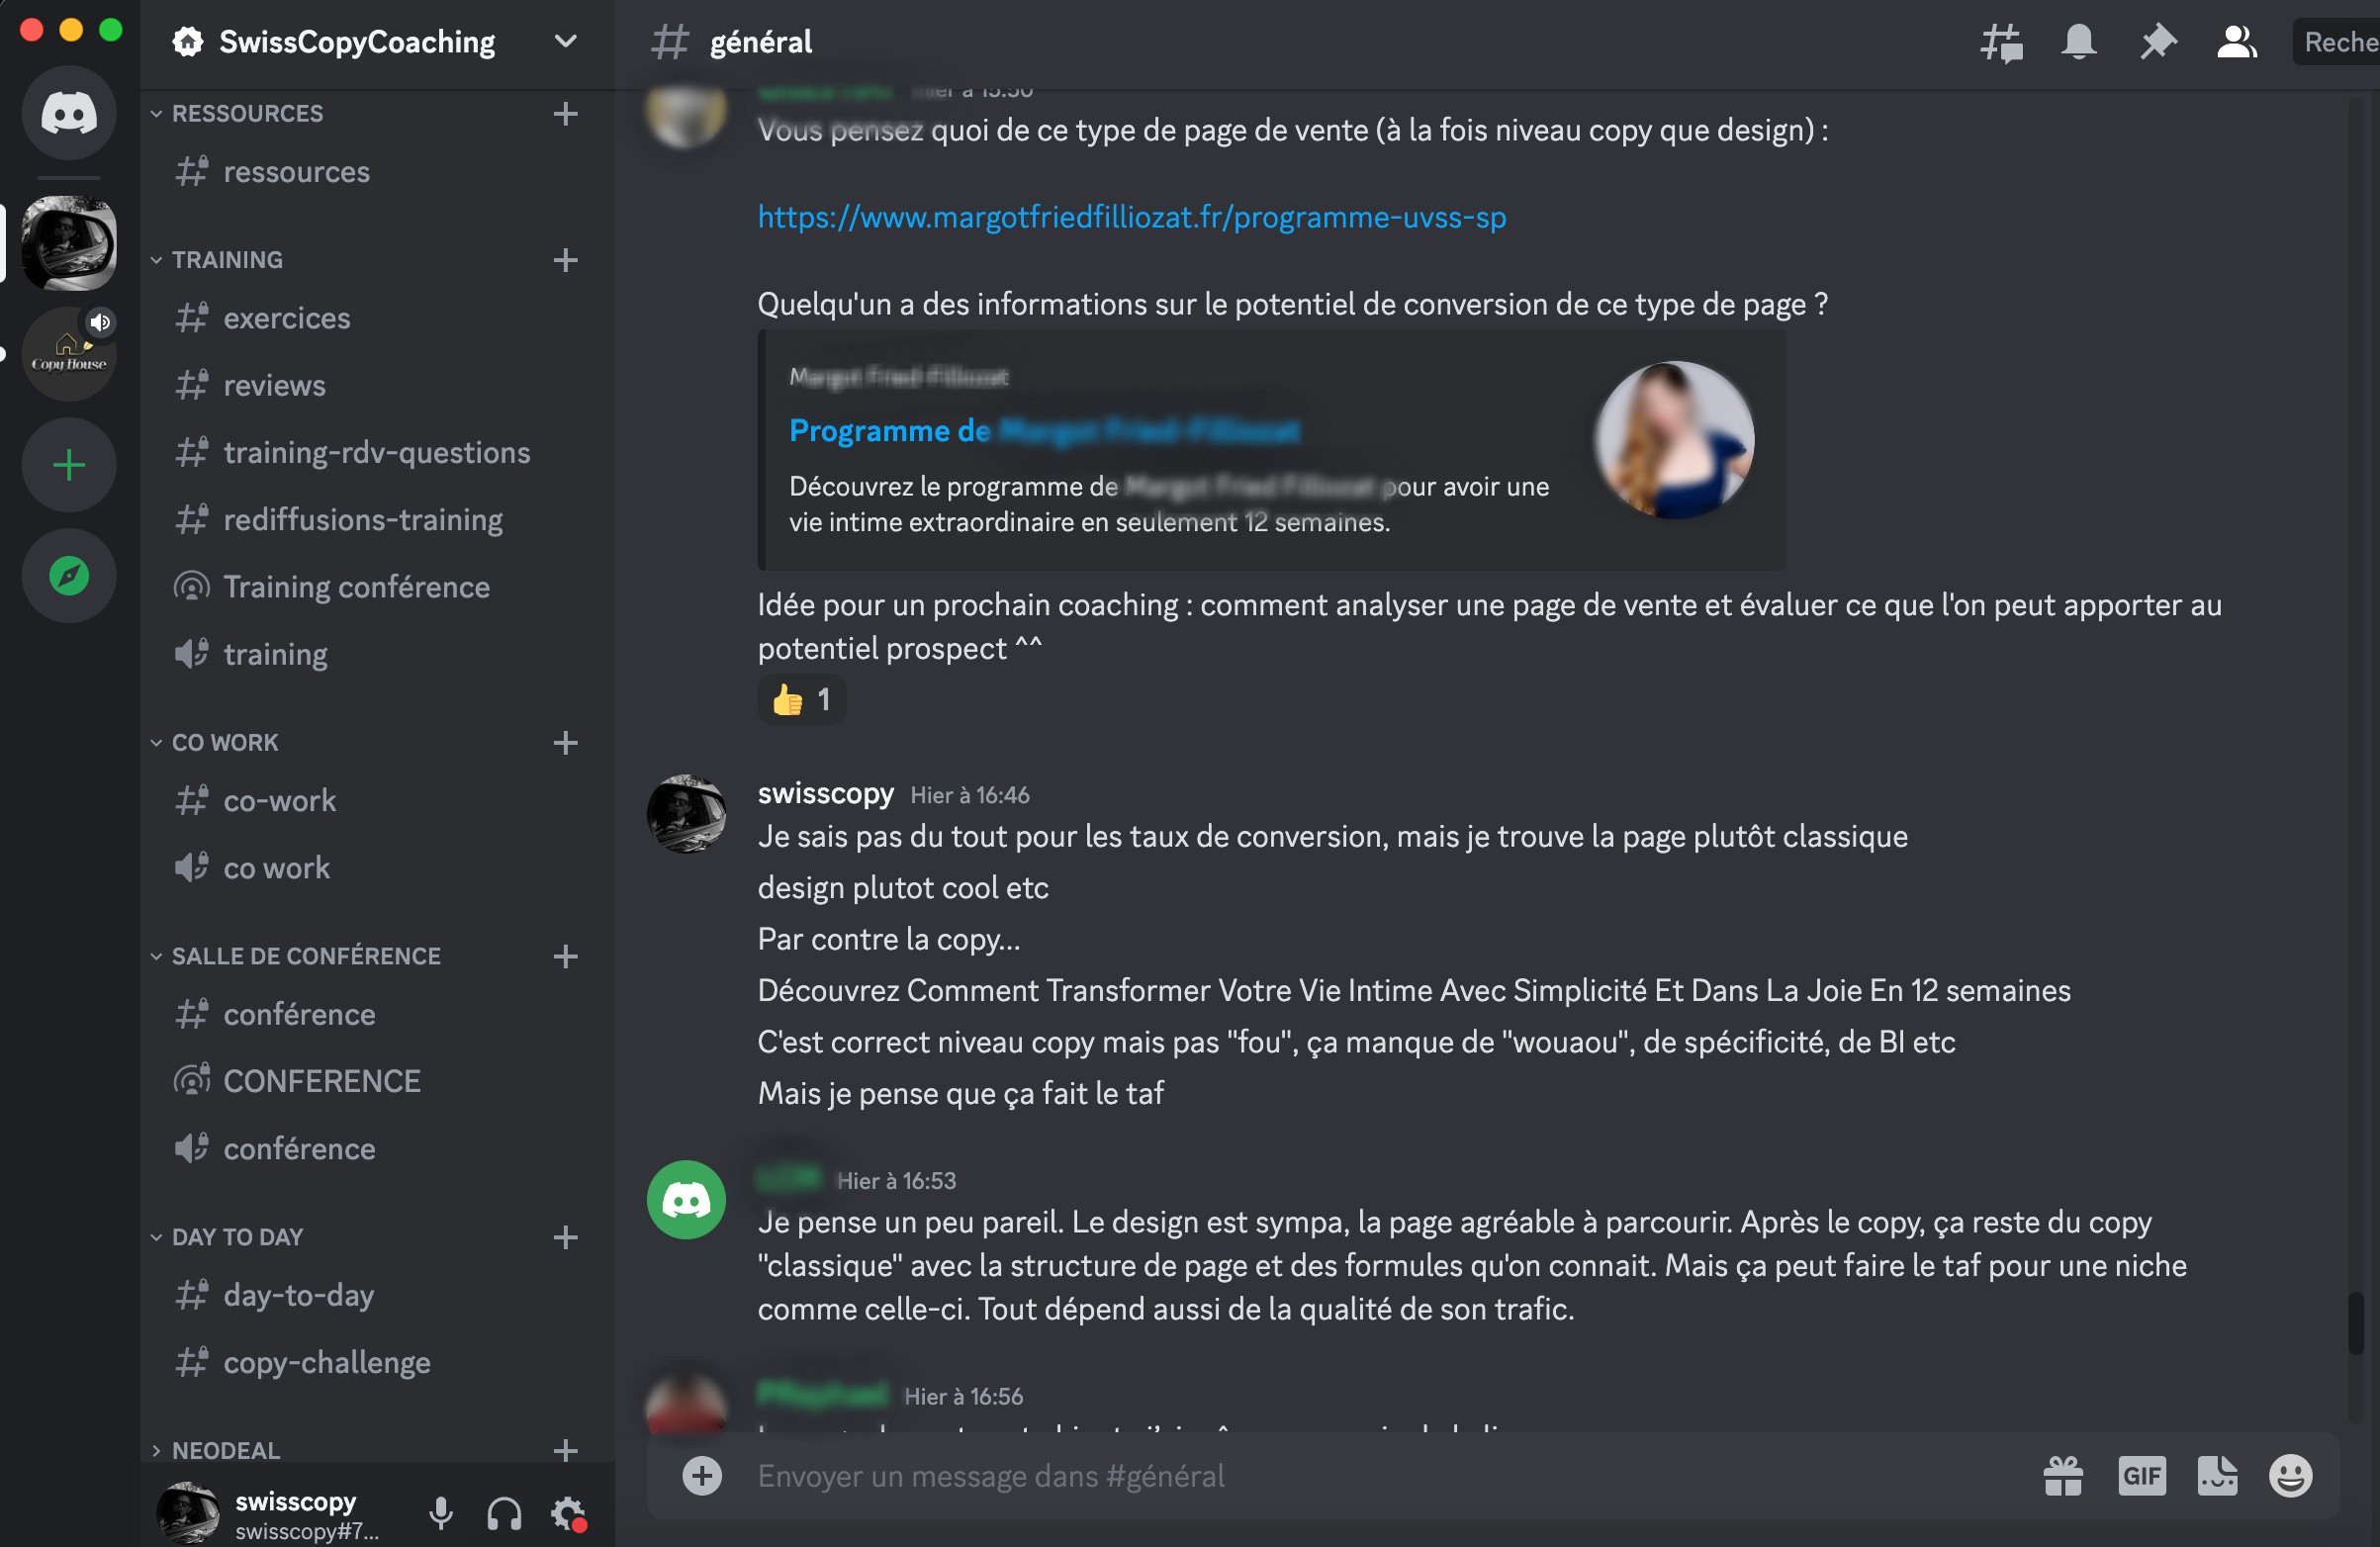The width and height of the screenshot is (2380, 1547).
Task: Expand the NEODEAL category
Action: (225, 1450)
